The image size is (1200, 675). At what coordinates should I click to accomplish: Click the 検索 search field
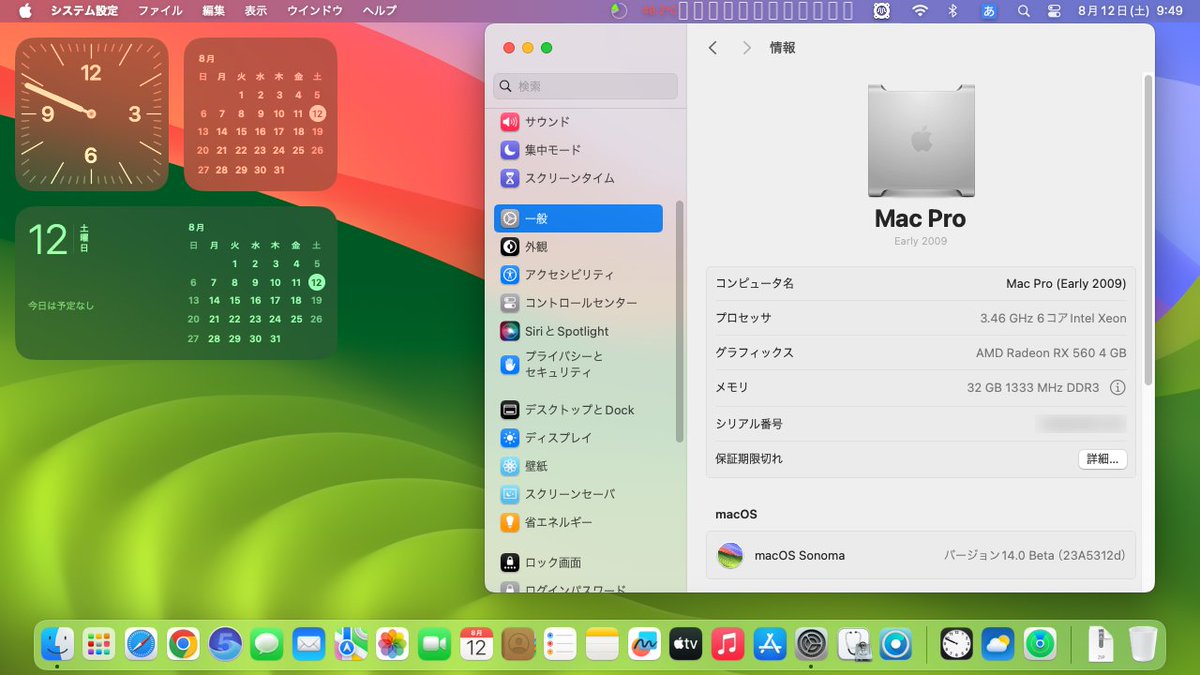click(x=585, y=86)
